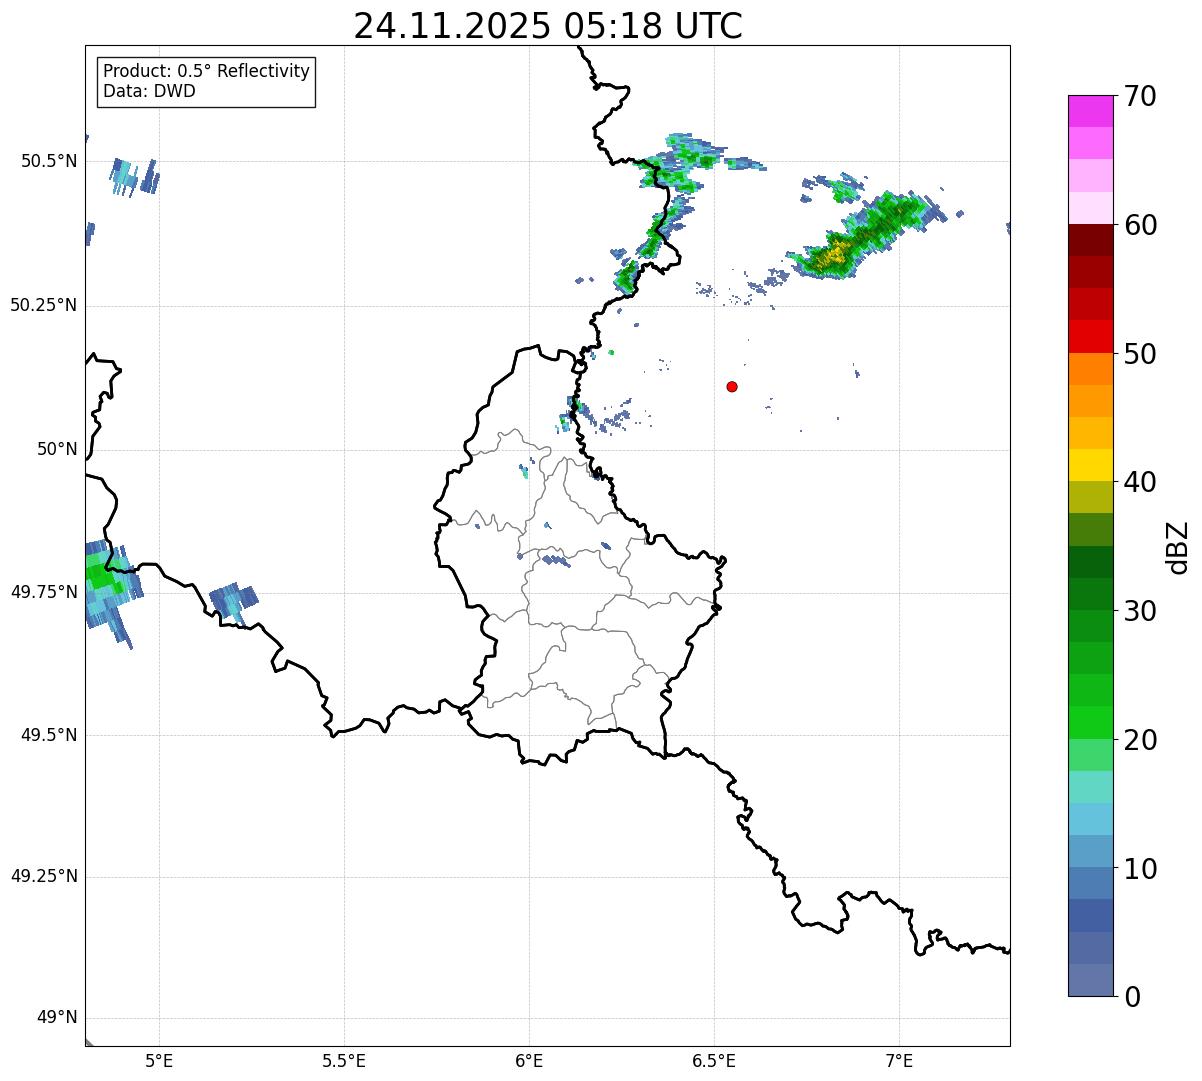Click the "Data: DWD" text
The image size is (1202, 1081).
tap(149, 92)
